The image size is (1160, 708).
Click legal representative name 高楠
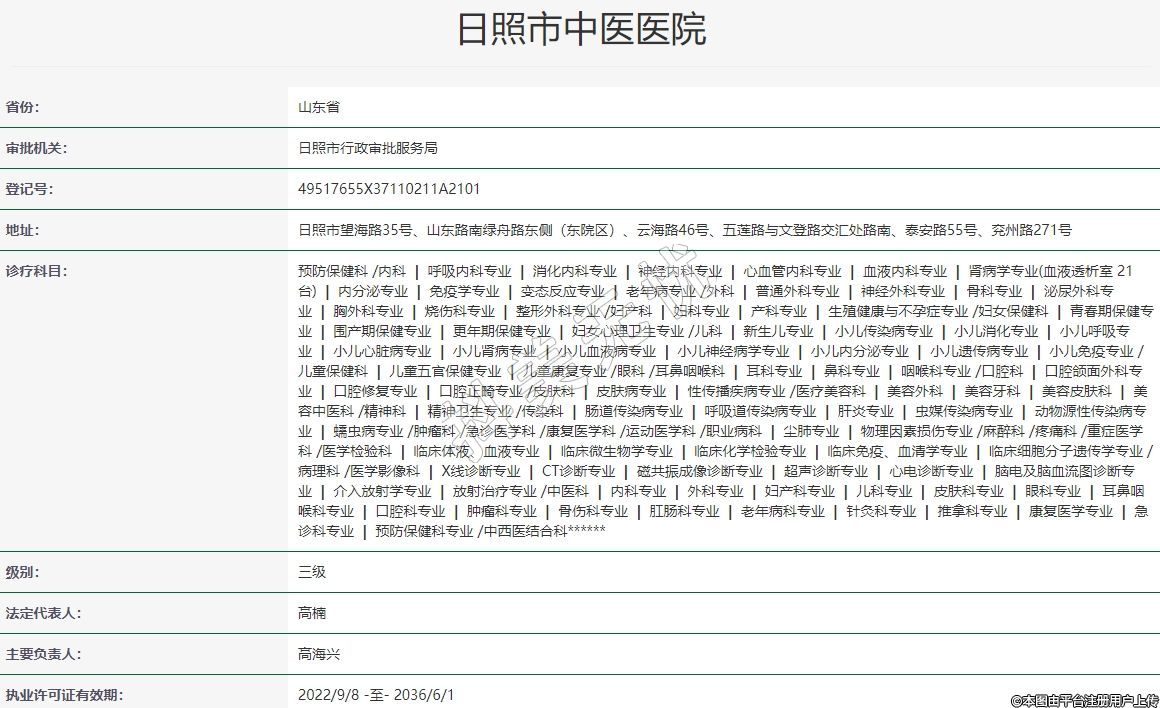(311, 613)
